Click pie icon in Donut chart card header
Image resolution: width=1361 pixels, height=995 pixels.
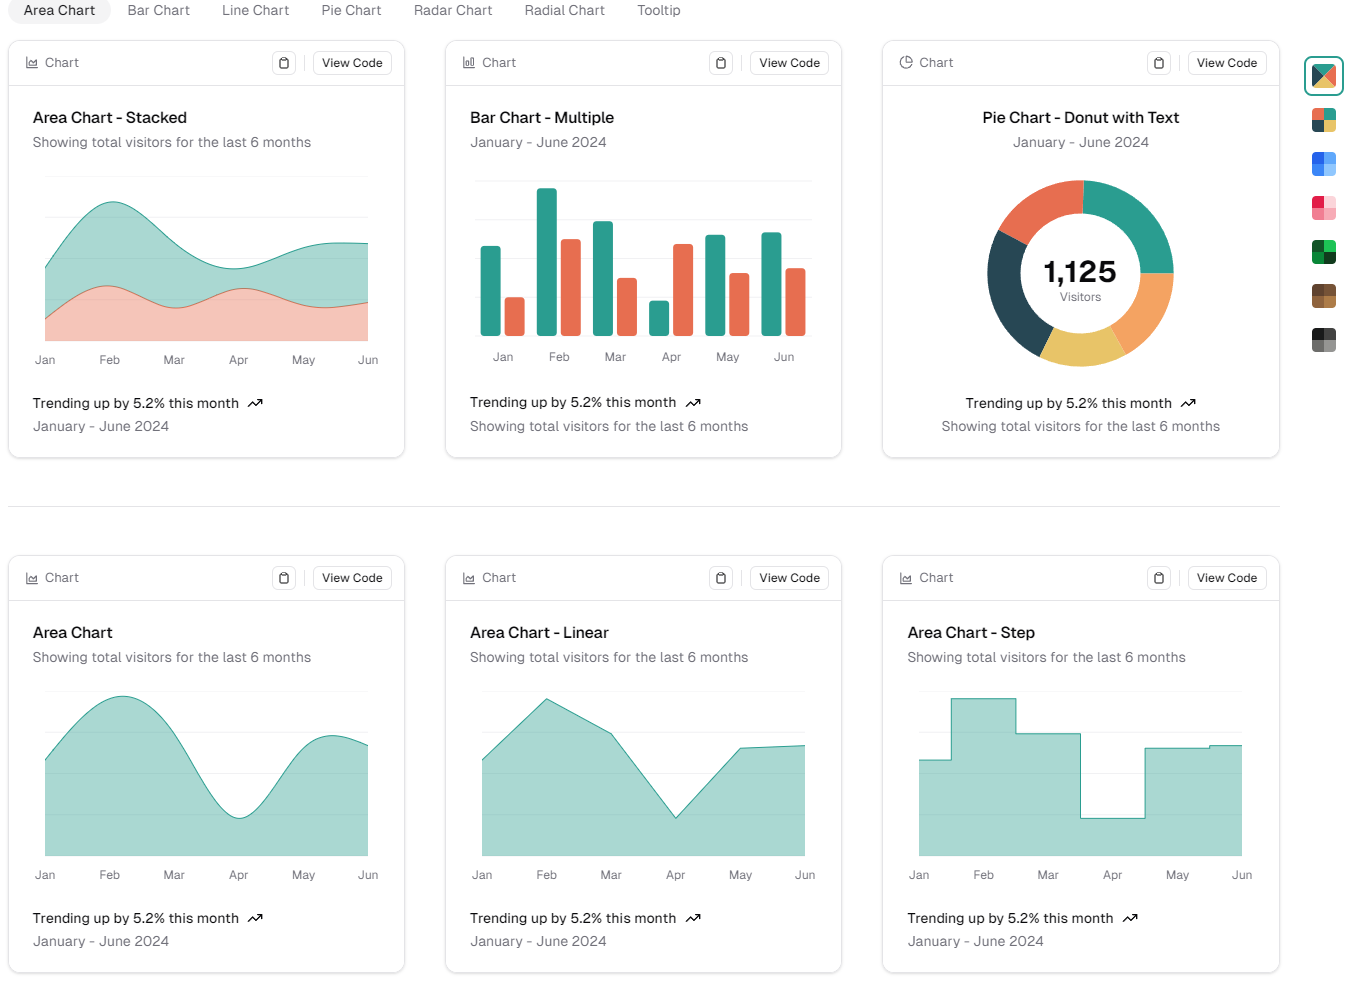click(x=906, y=63)
